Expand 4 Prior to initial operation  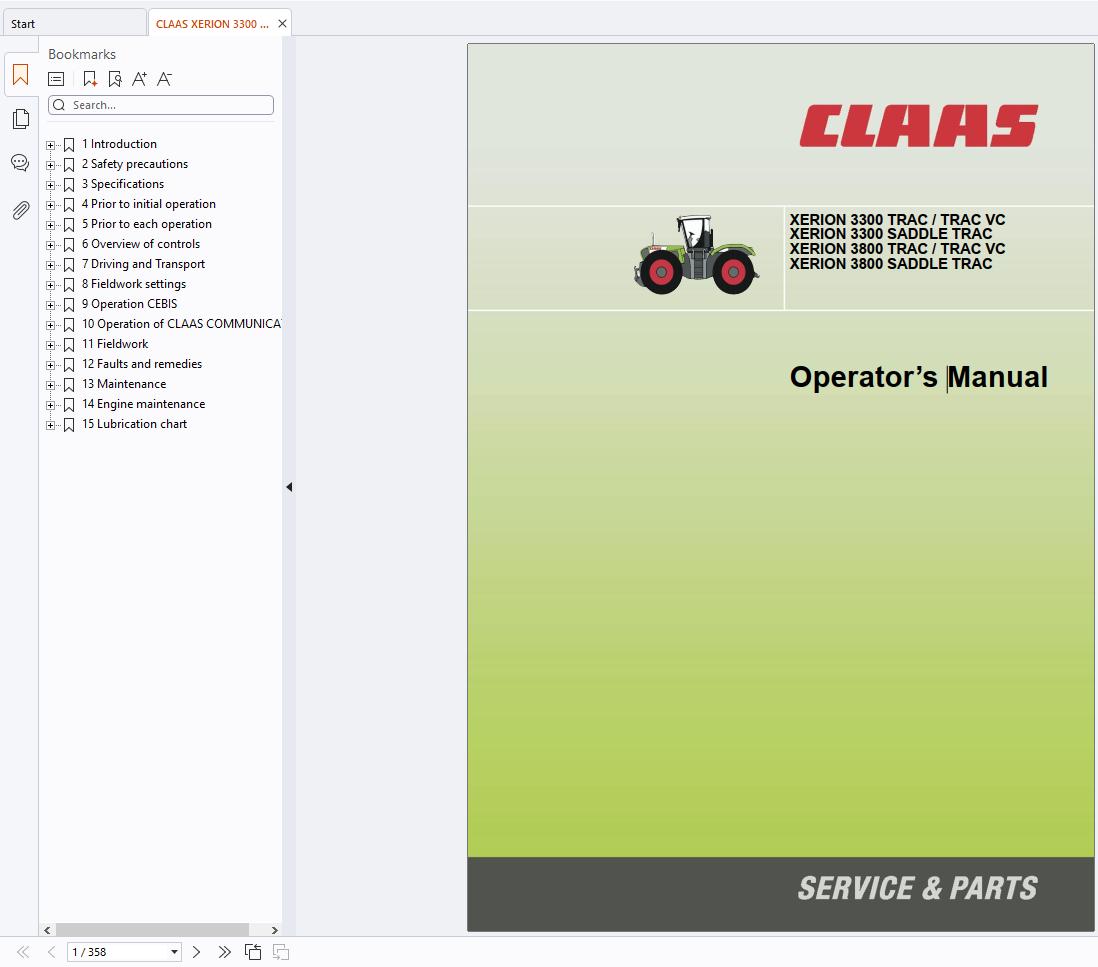[50, 205]
